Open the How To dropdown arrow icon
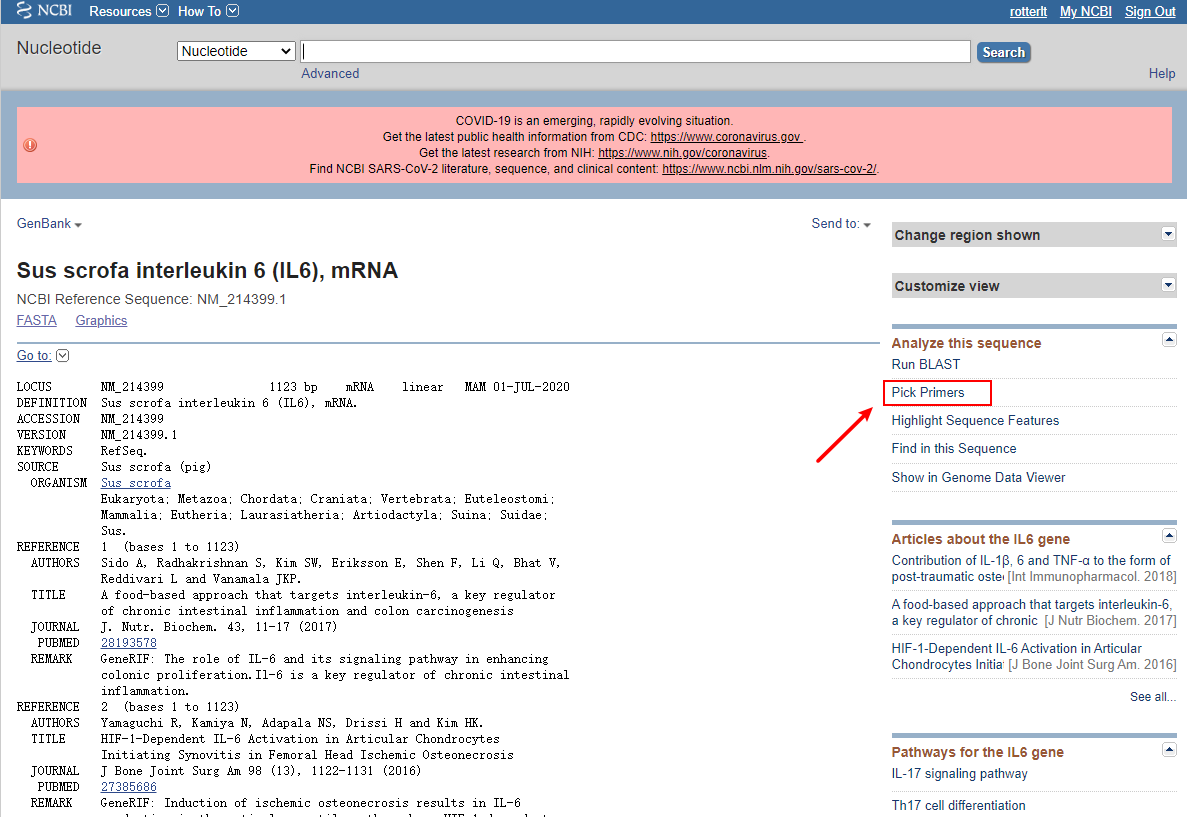The width and height of the screenshot is (1187, 817). [x=232, y=11]
